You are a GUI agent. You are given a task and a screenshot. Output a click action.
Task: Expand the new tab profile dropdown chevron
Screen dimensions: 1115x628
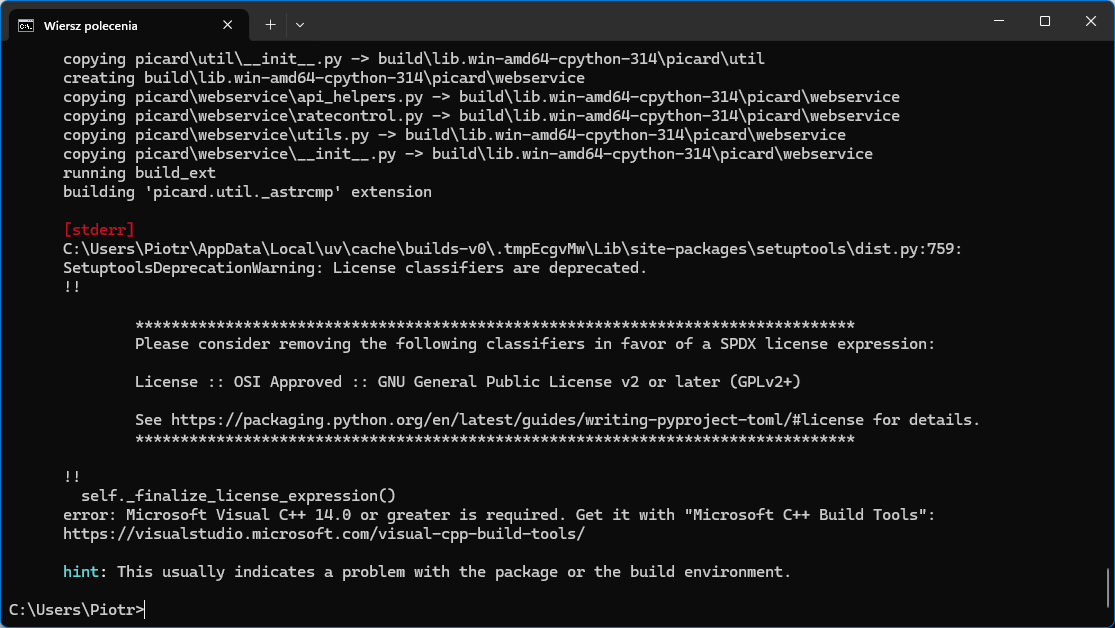click(x=300, y=24)
